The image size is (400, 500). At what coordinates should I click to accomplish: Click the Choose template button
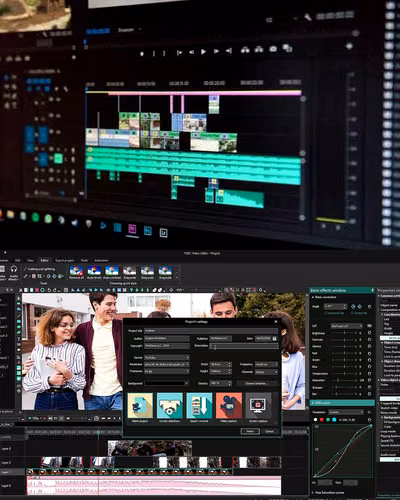pos(257,383)
